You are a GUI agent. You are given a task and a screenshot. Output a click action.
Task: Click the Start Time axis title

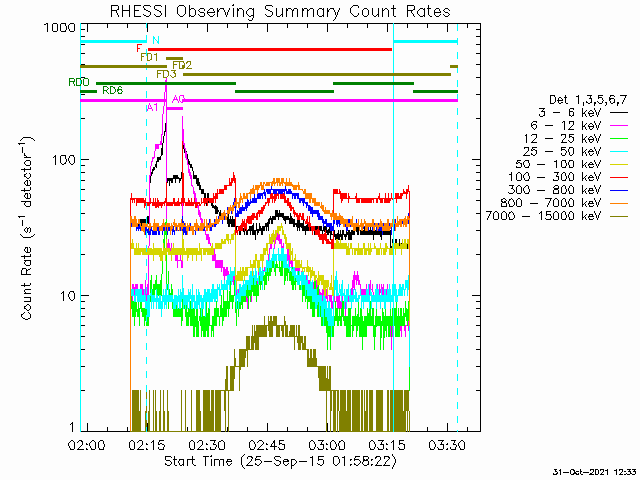click(280, 461)
